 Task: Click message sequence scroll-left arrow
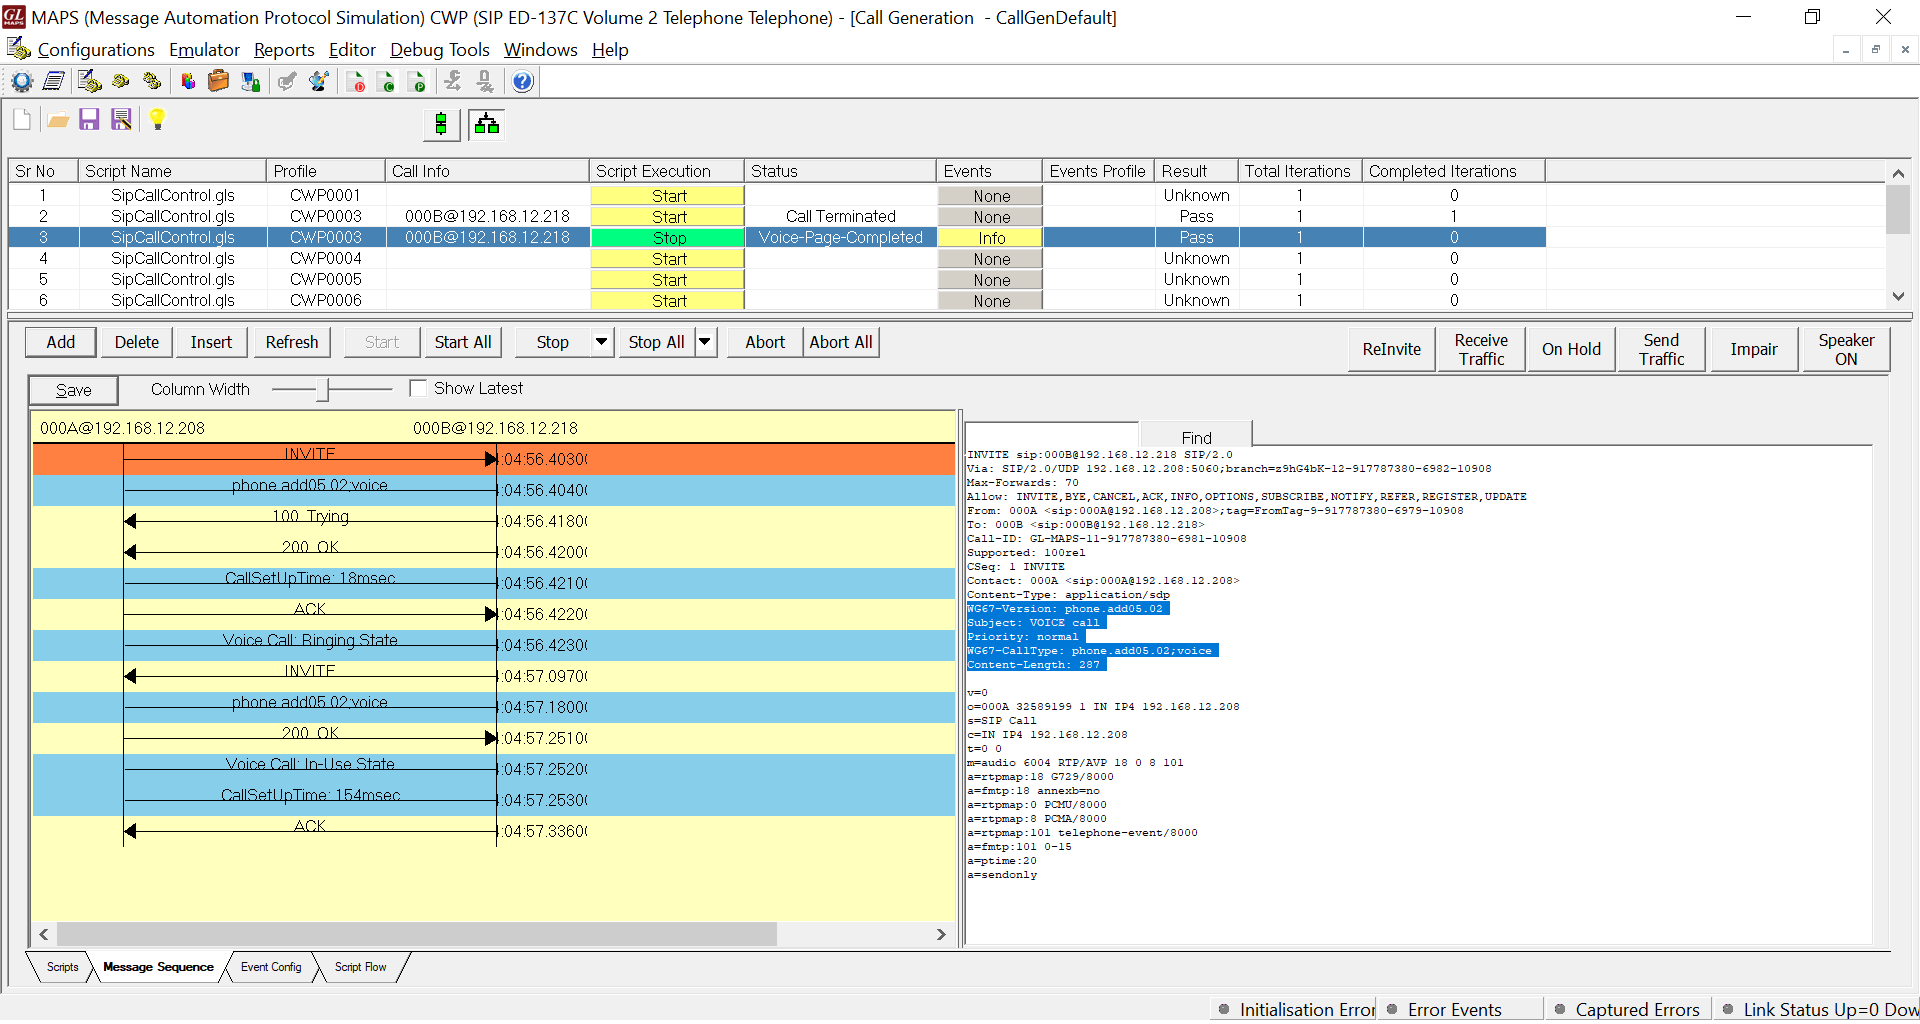pyautogui.click(x=44, y=934)
